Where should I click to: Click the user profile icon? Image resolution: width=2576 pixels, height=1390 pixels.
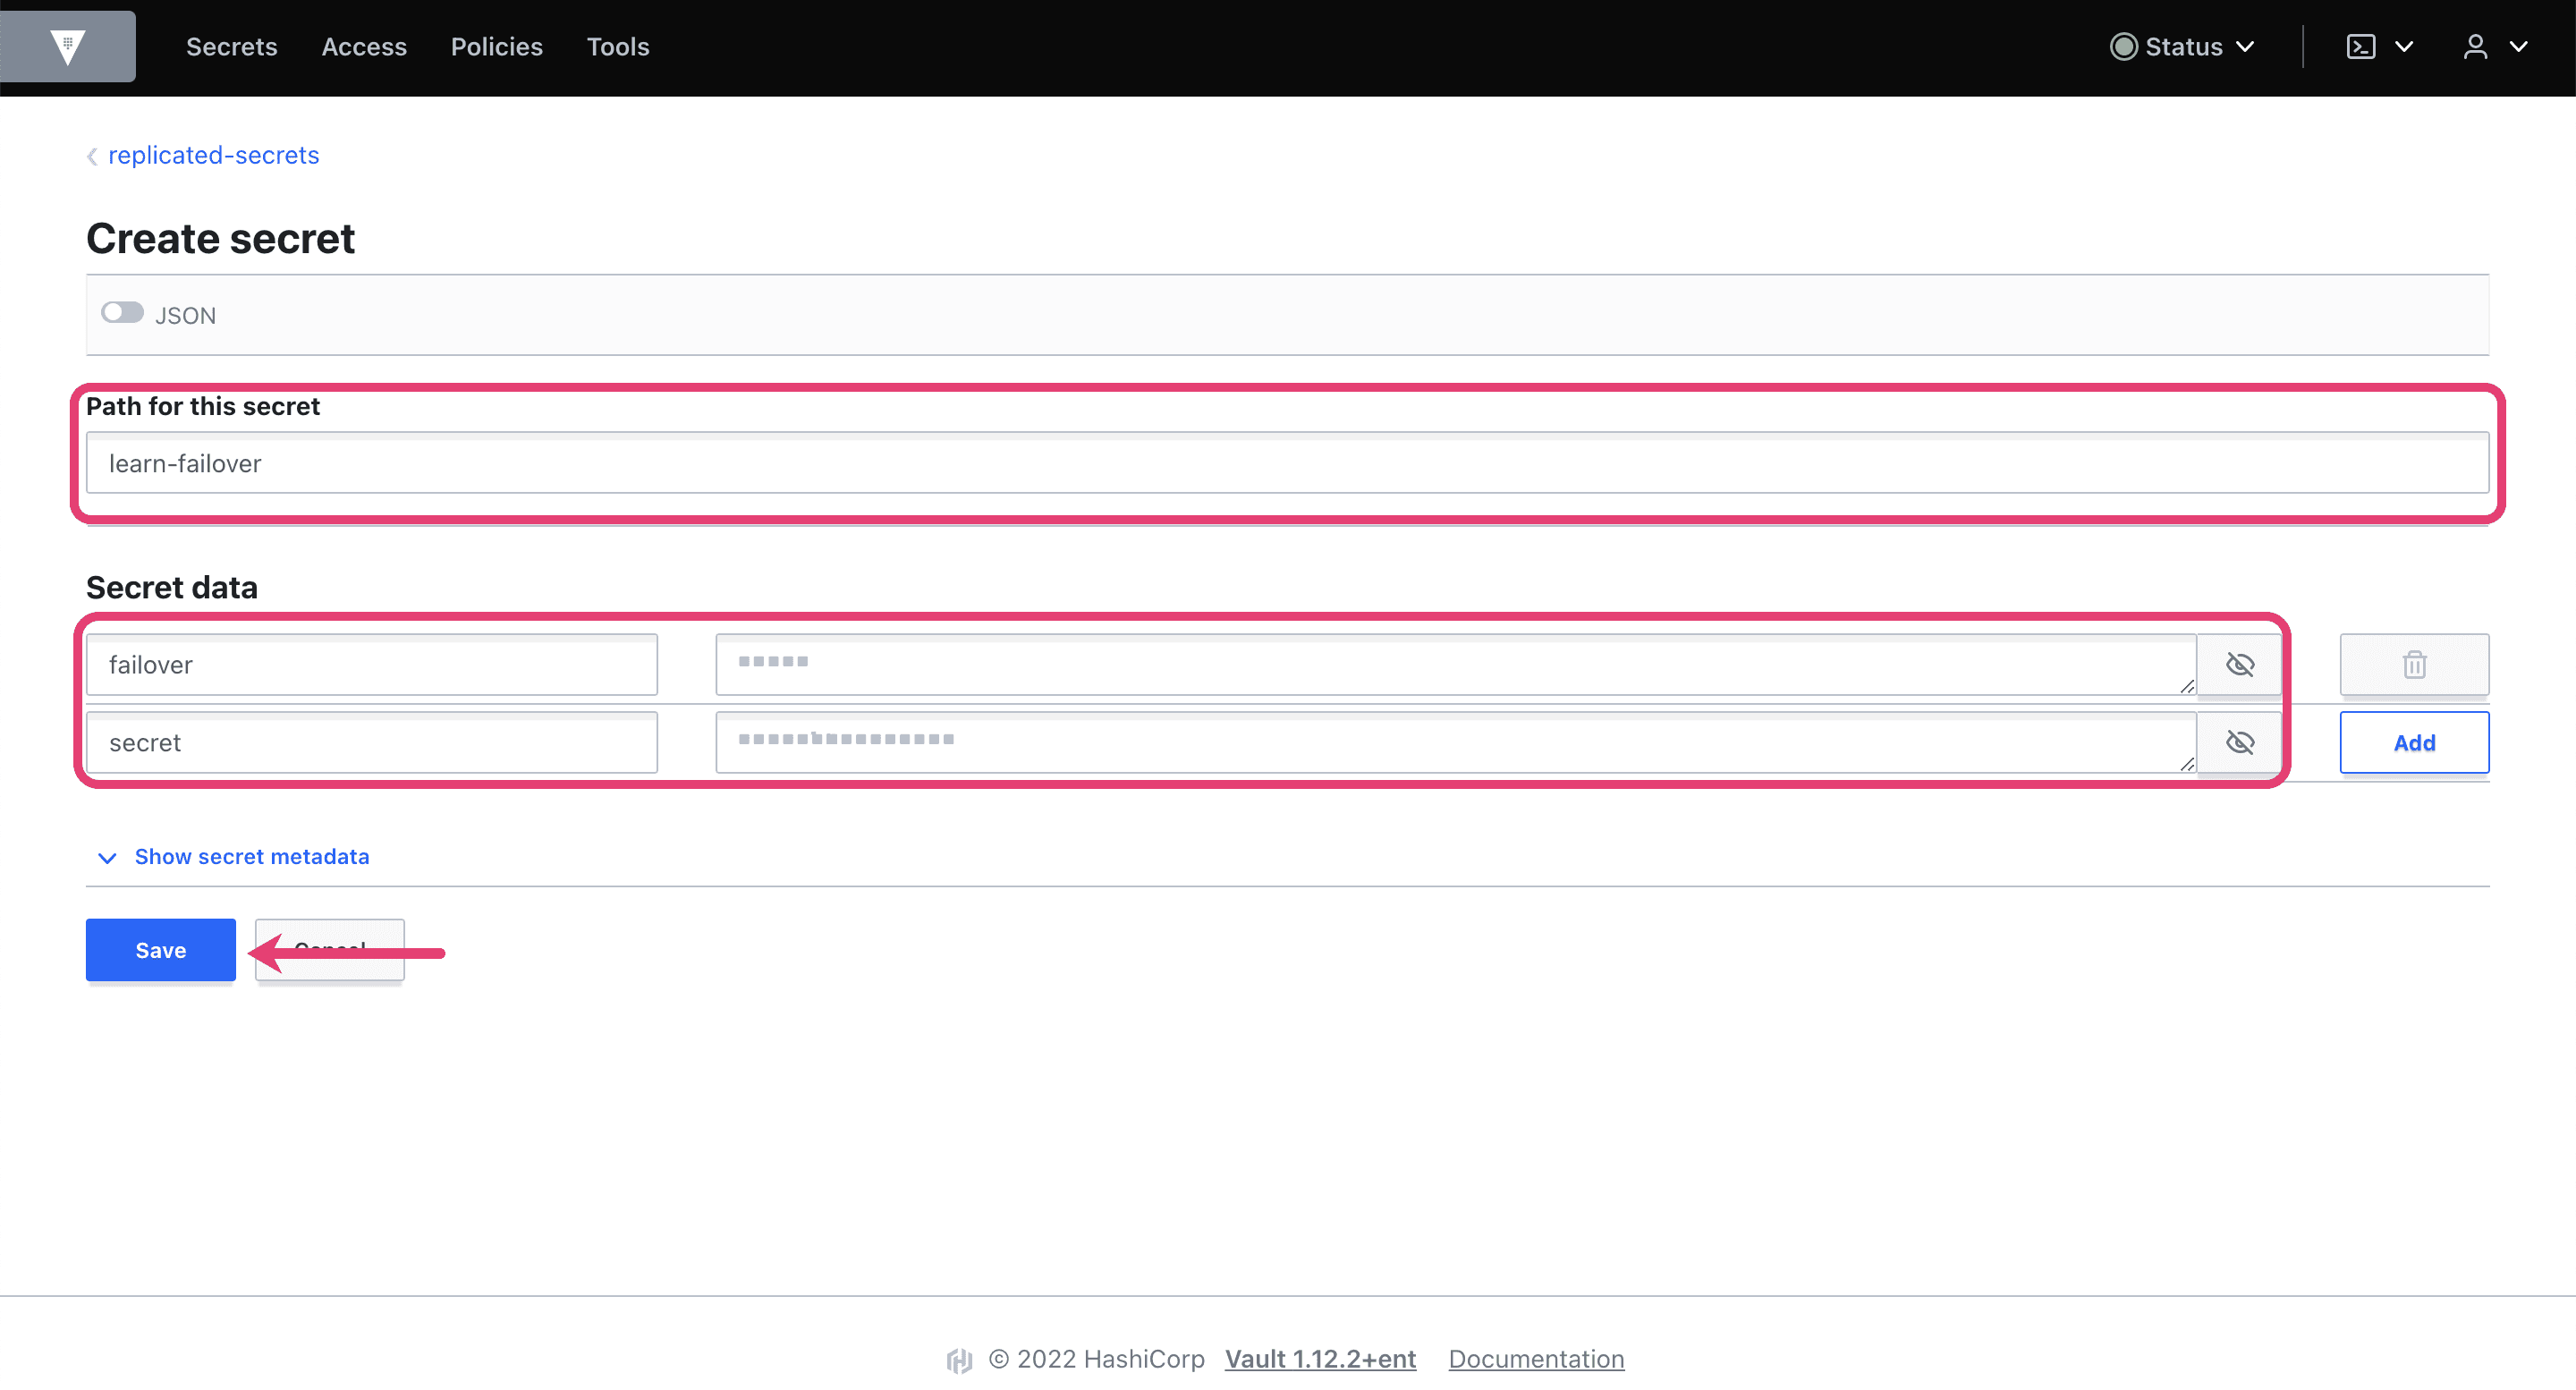coord(2477,47)
